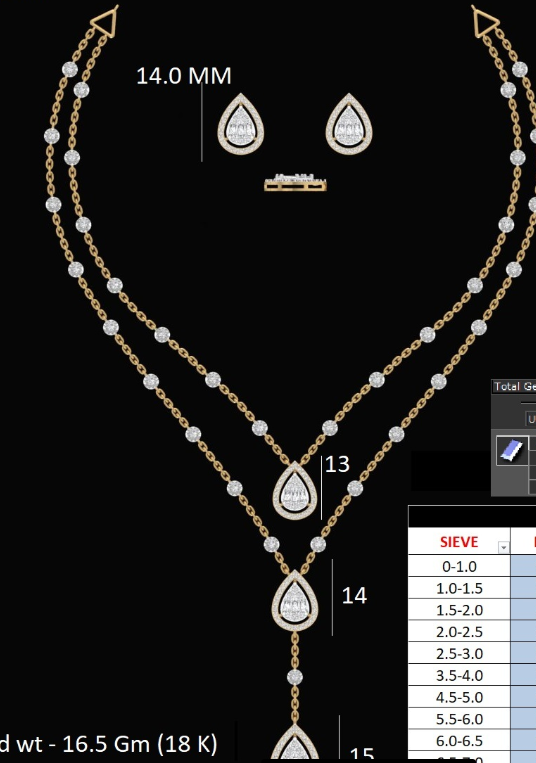The image size is (536, 763).
Task: Select the 1.0-1.5 sieve cell
Action: point(459,588)
